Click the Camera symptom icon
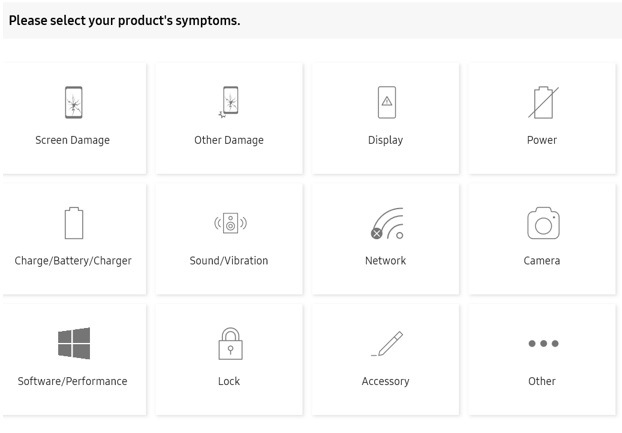622x433 pixels. coord(543,223)
